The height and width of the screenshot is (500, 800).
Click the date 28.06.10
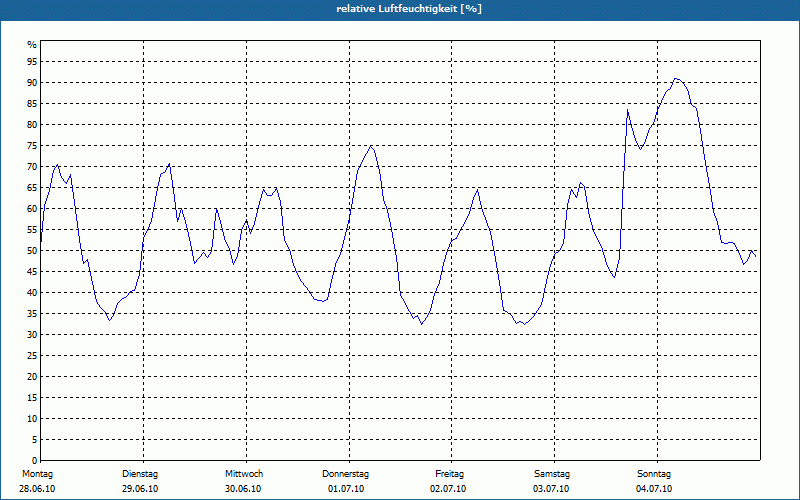[x=37, y=489]
